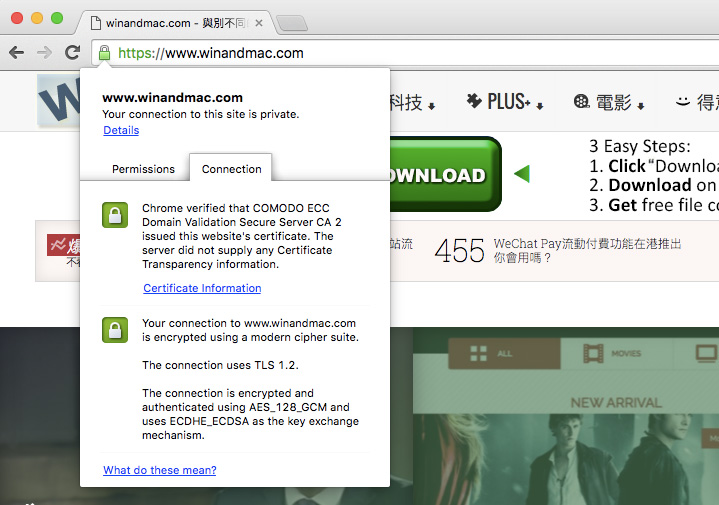Open the Certificate Information link
Viewport: 719px width, 505px height.
(x=202, y=288)
